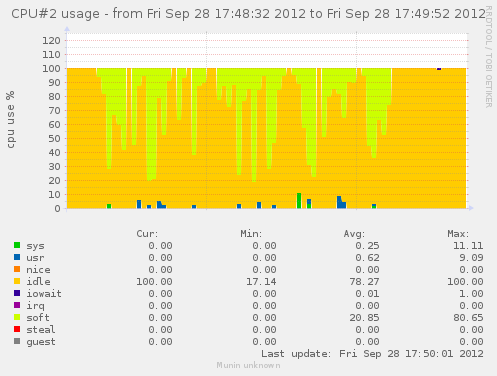Click the orange nice legend swatch
Screen dimensions: 497x376
pos(17,269)
